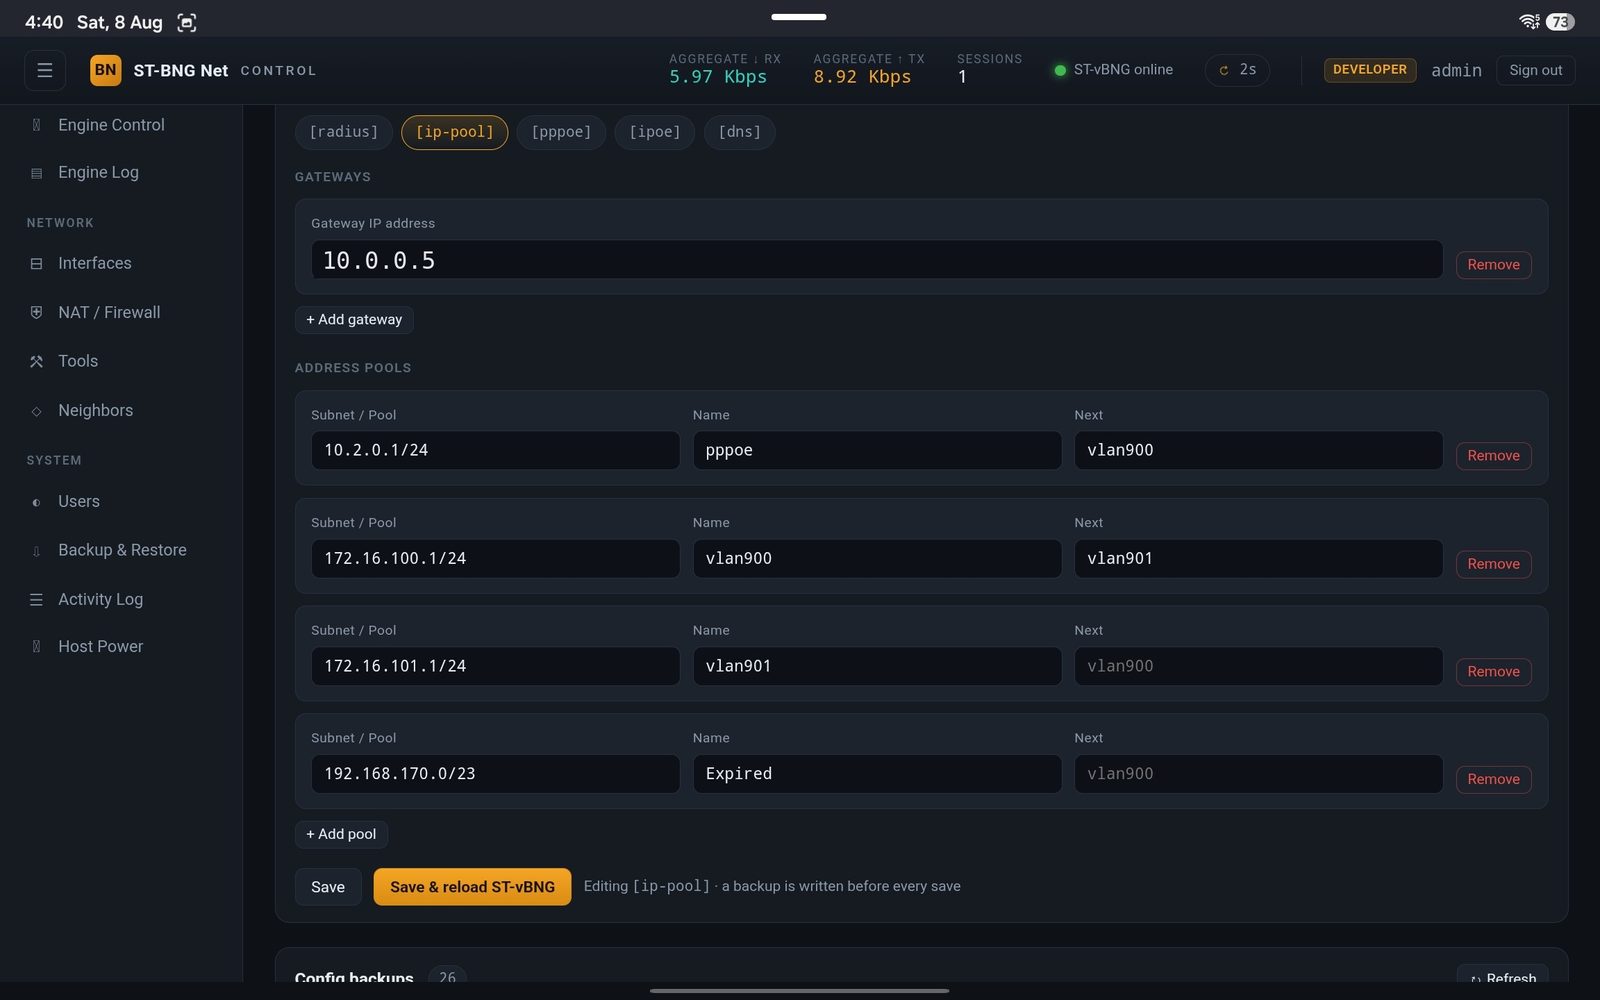Screen dimensions: 1600x1000
Task: Click the Activity Log list icon
Action: [37, 599]
